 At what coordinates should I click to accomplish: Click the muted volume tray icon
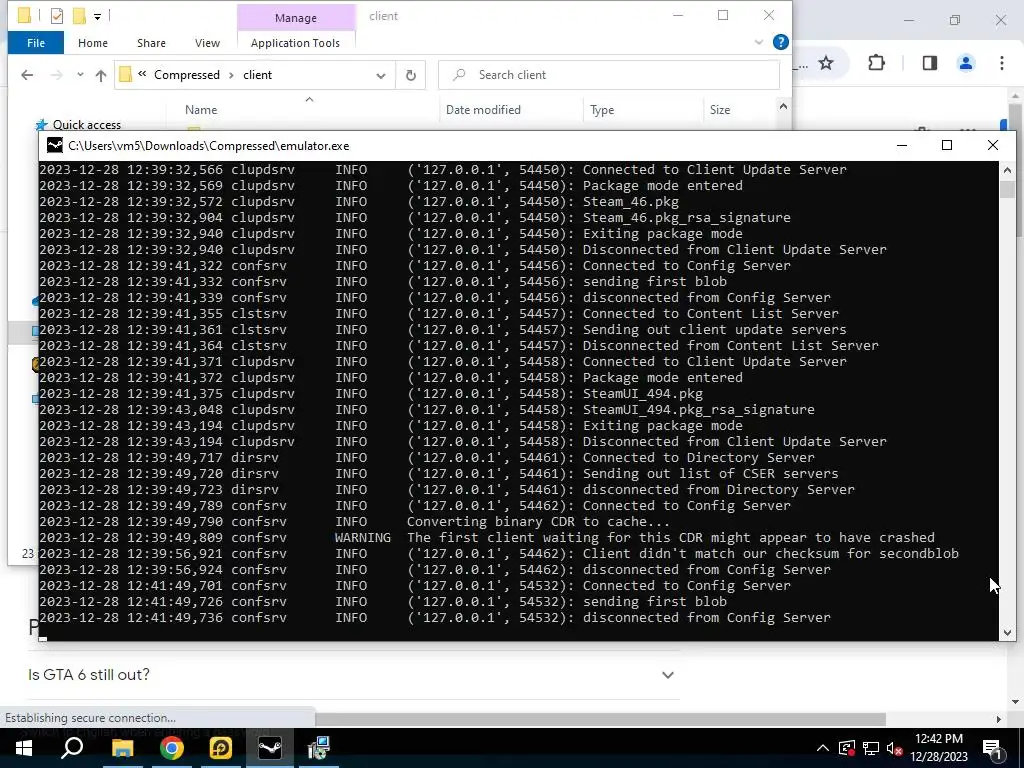click(894, 748)
